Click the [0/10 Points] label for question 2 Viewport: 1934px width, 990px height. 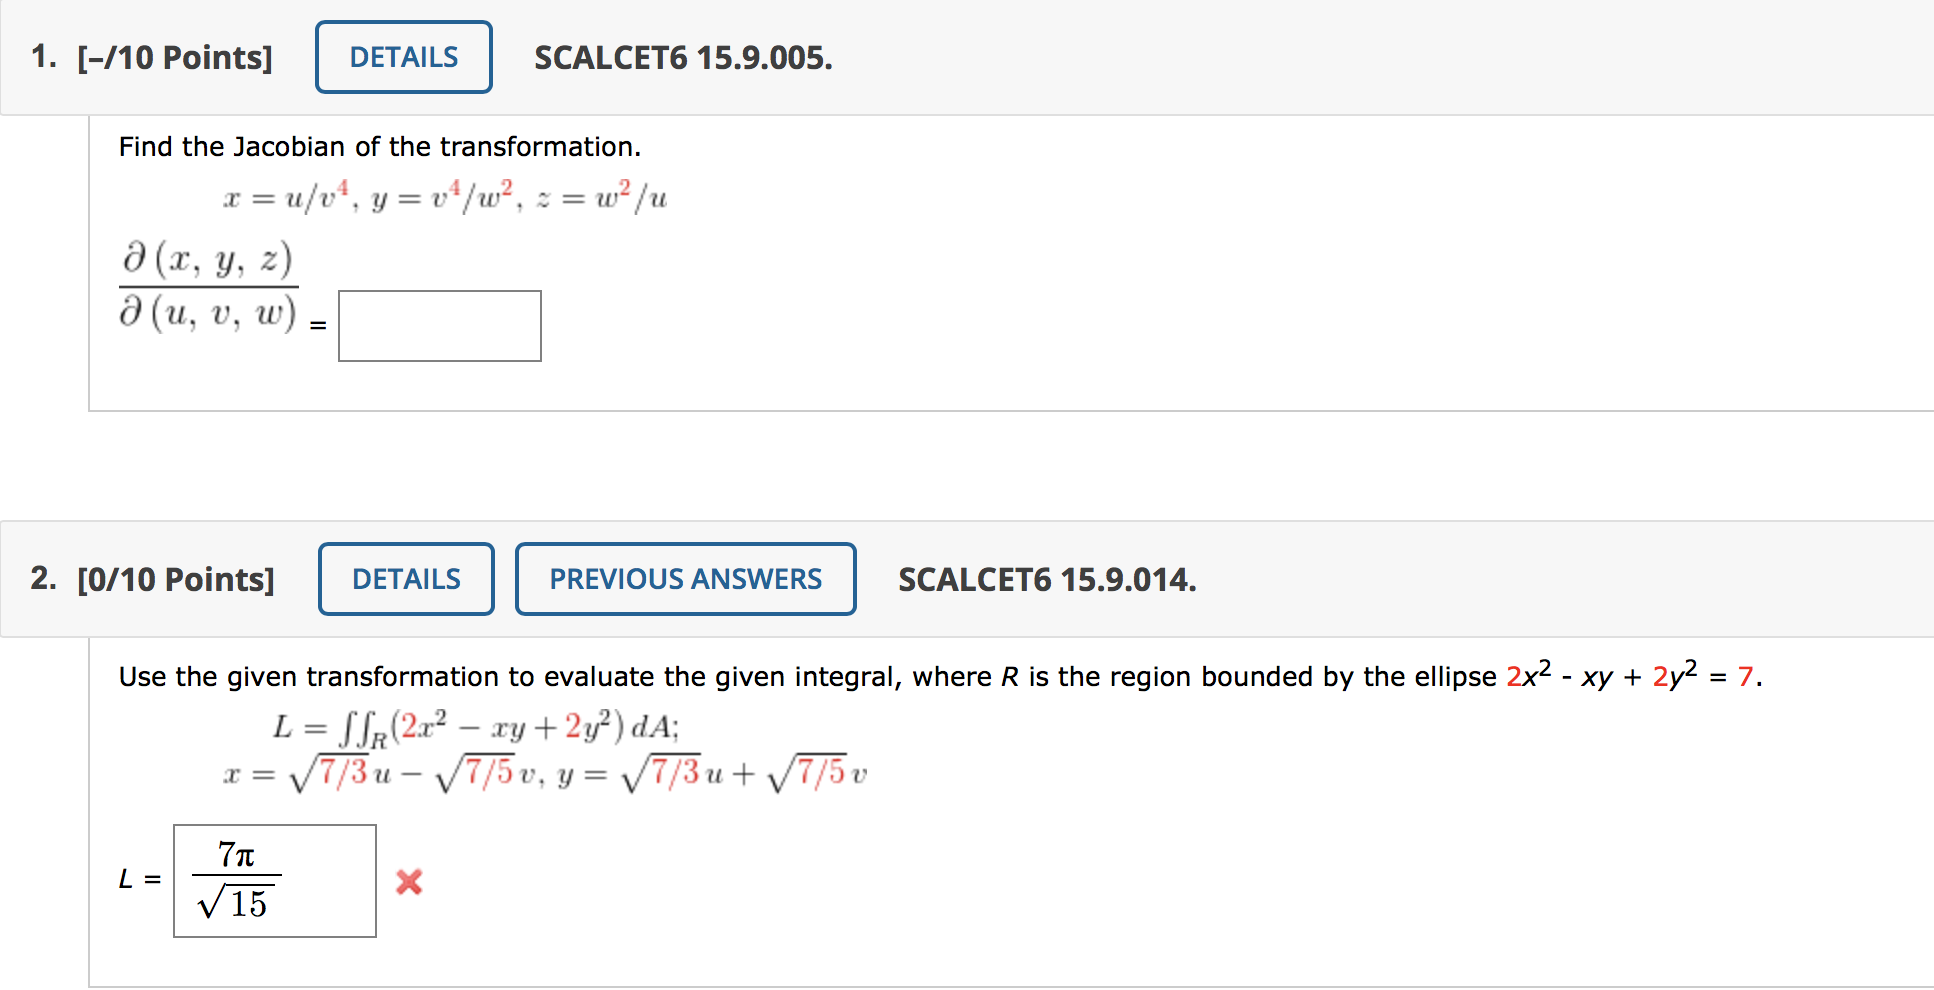[x=176, y=579]
